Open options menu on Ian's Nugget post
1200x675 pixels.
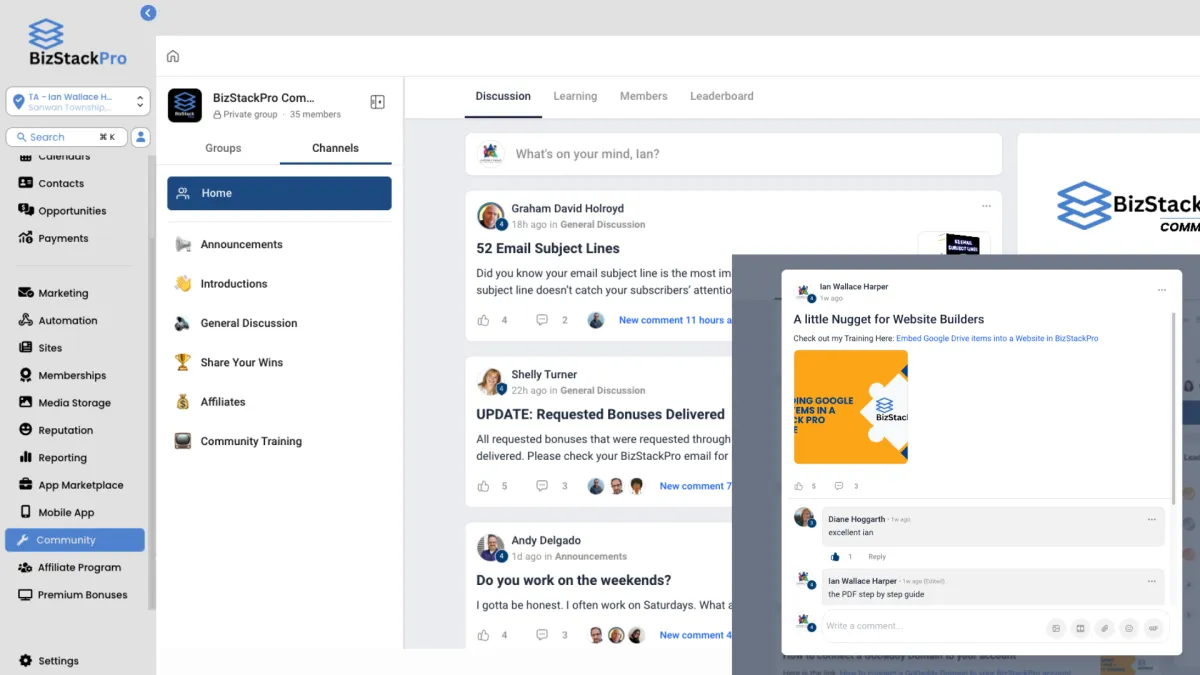1162,290
